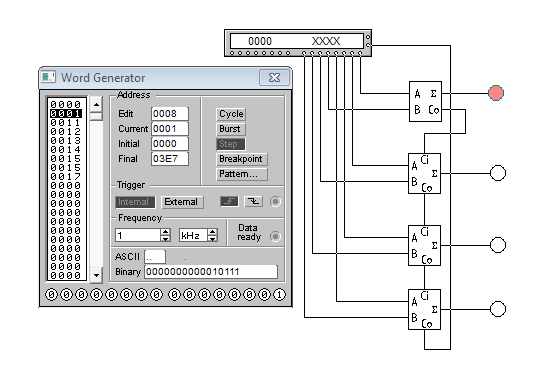Click the Current address field showing 0001

[x=170, y=129]
